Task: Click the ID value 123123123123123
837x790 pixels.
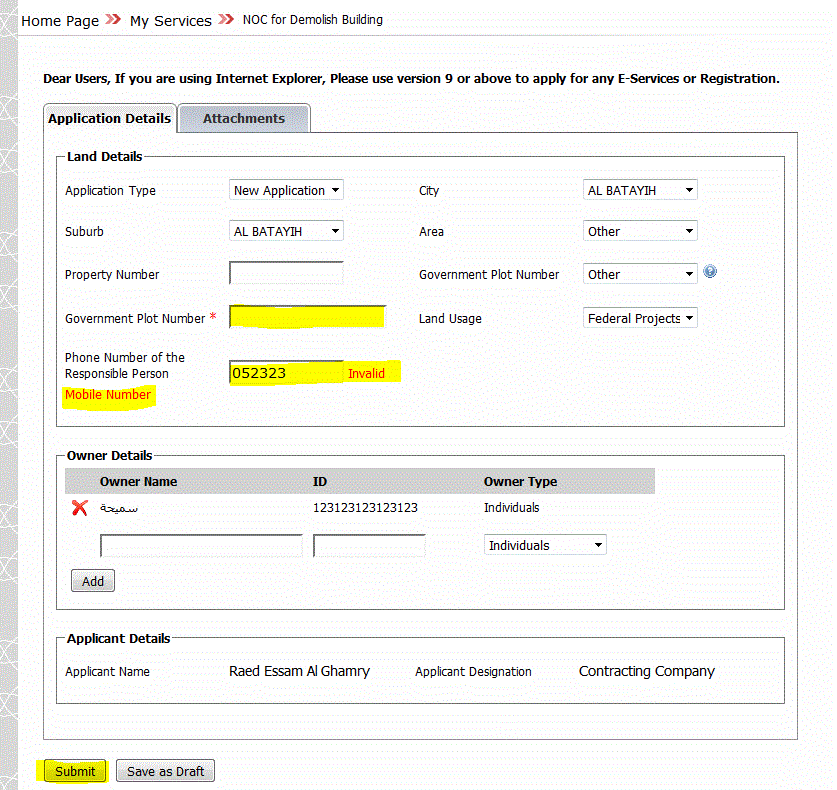Action: click(365, 508)
